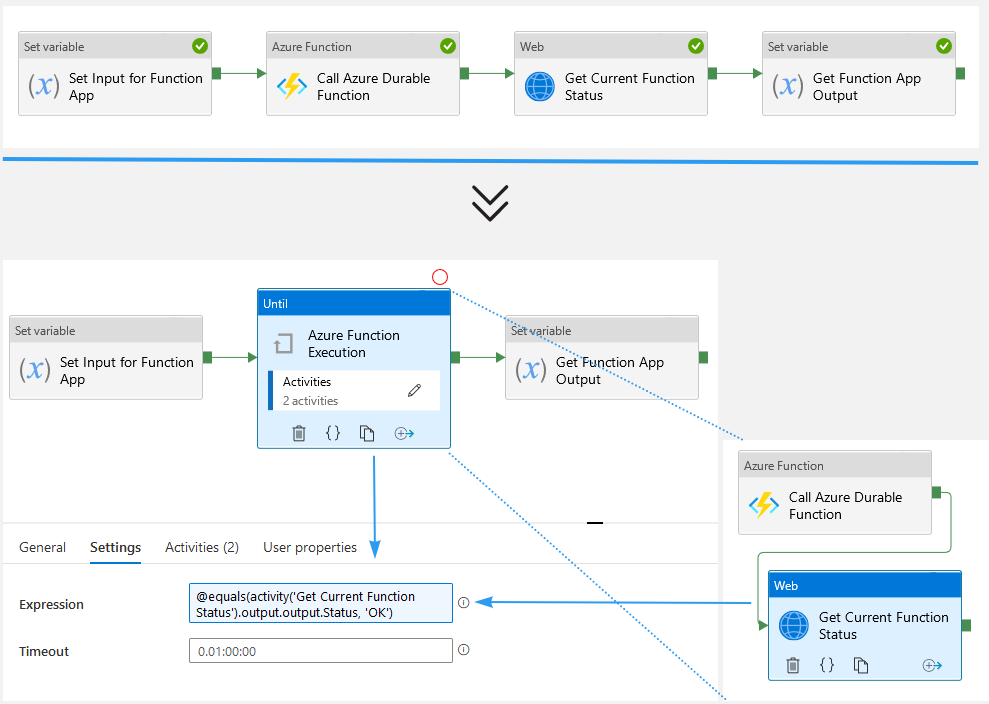989x704 pixels.
Task: Click lightning icon of the activity inside Until
Action: (x=764, y=505)
